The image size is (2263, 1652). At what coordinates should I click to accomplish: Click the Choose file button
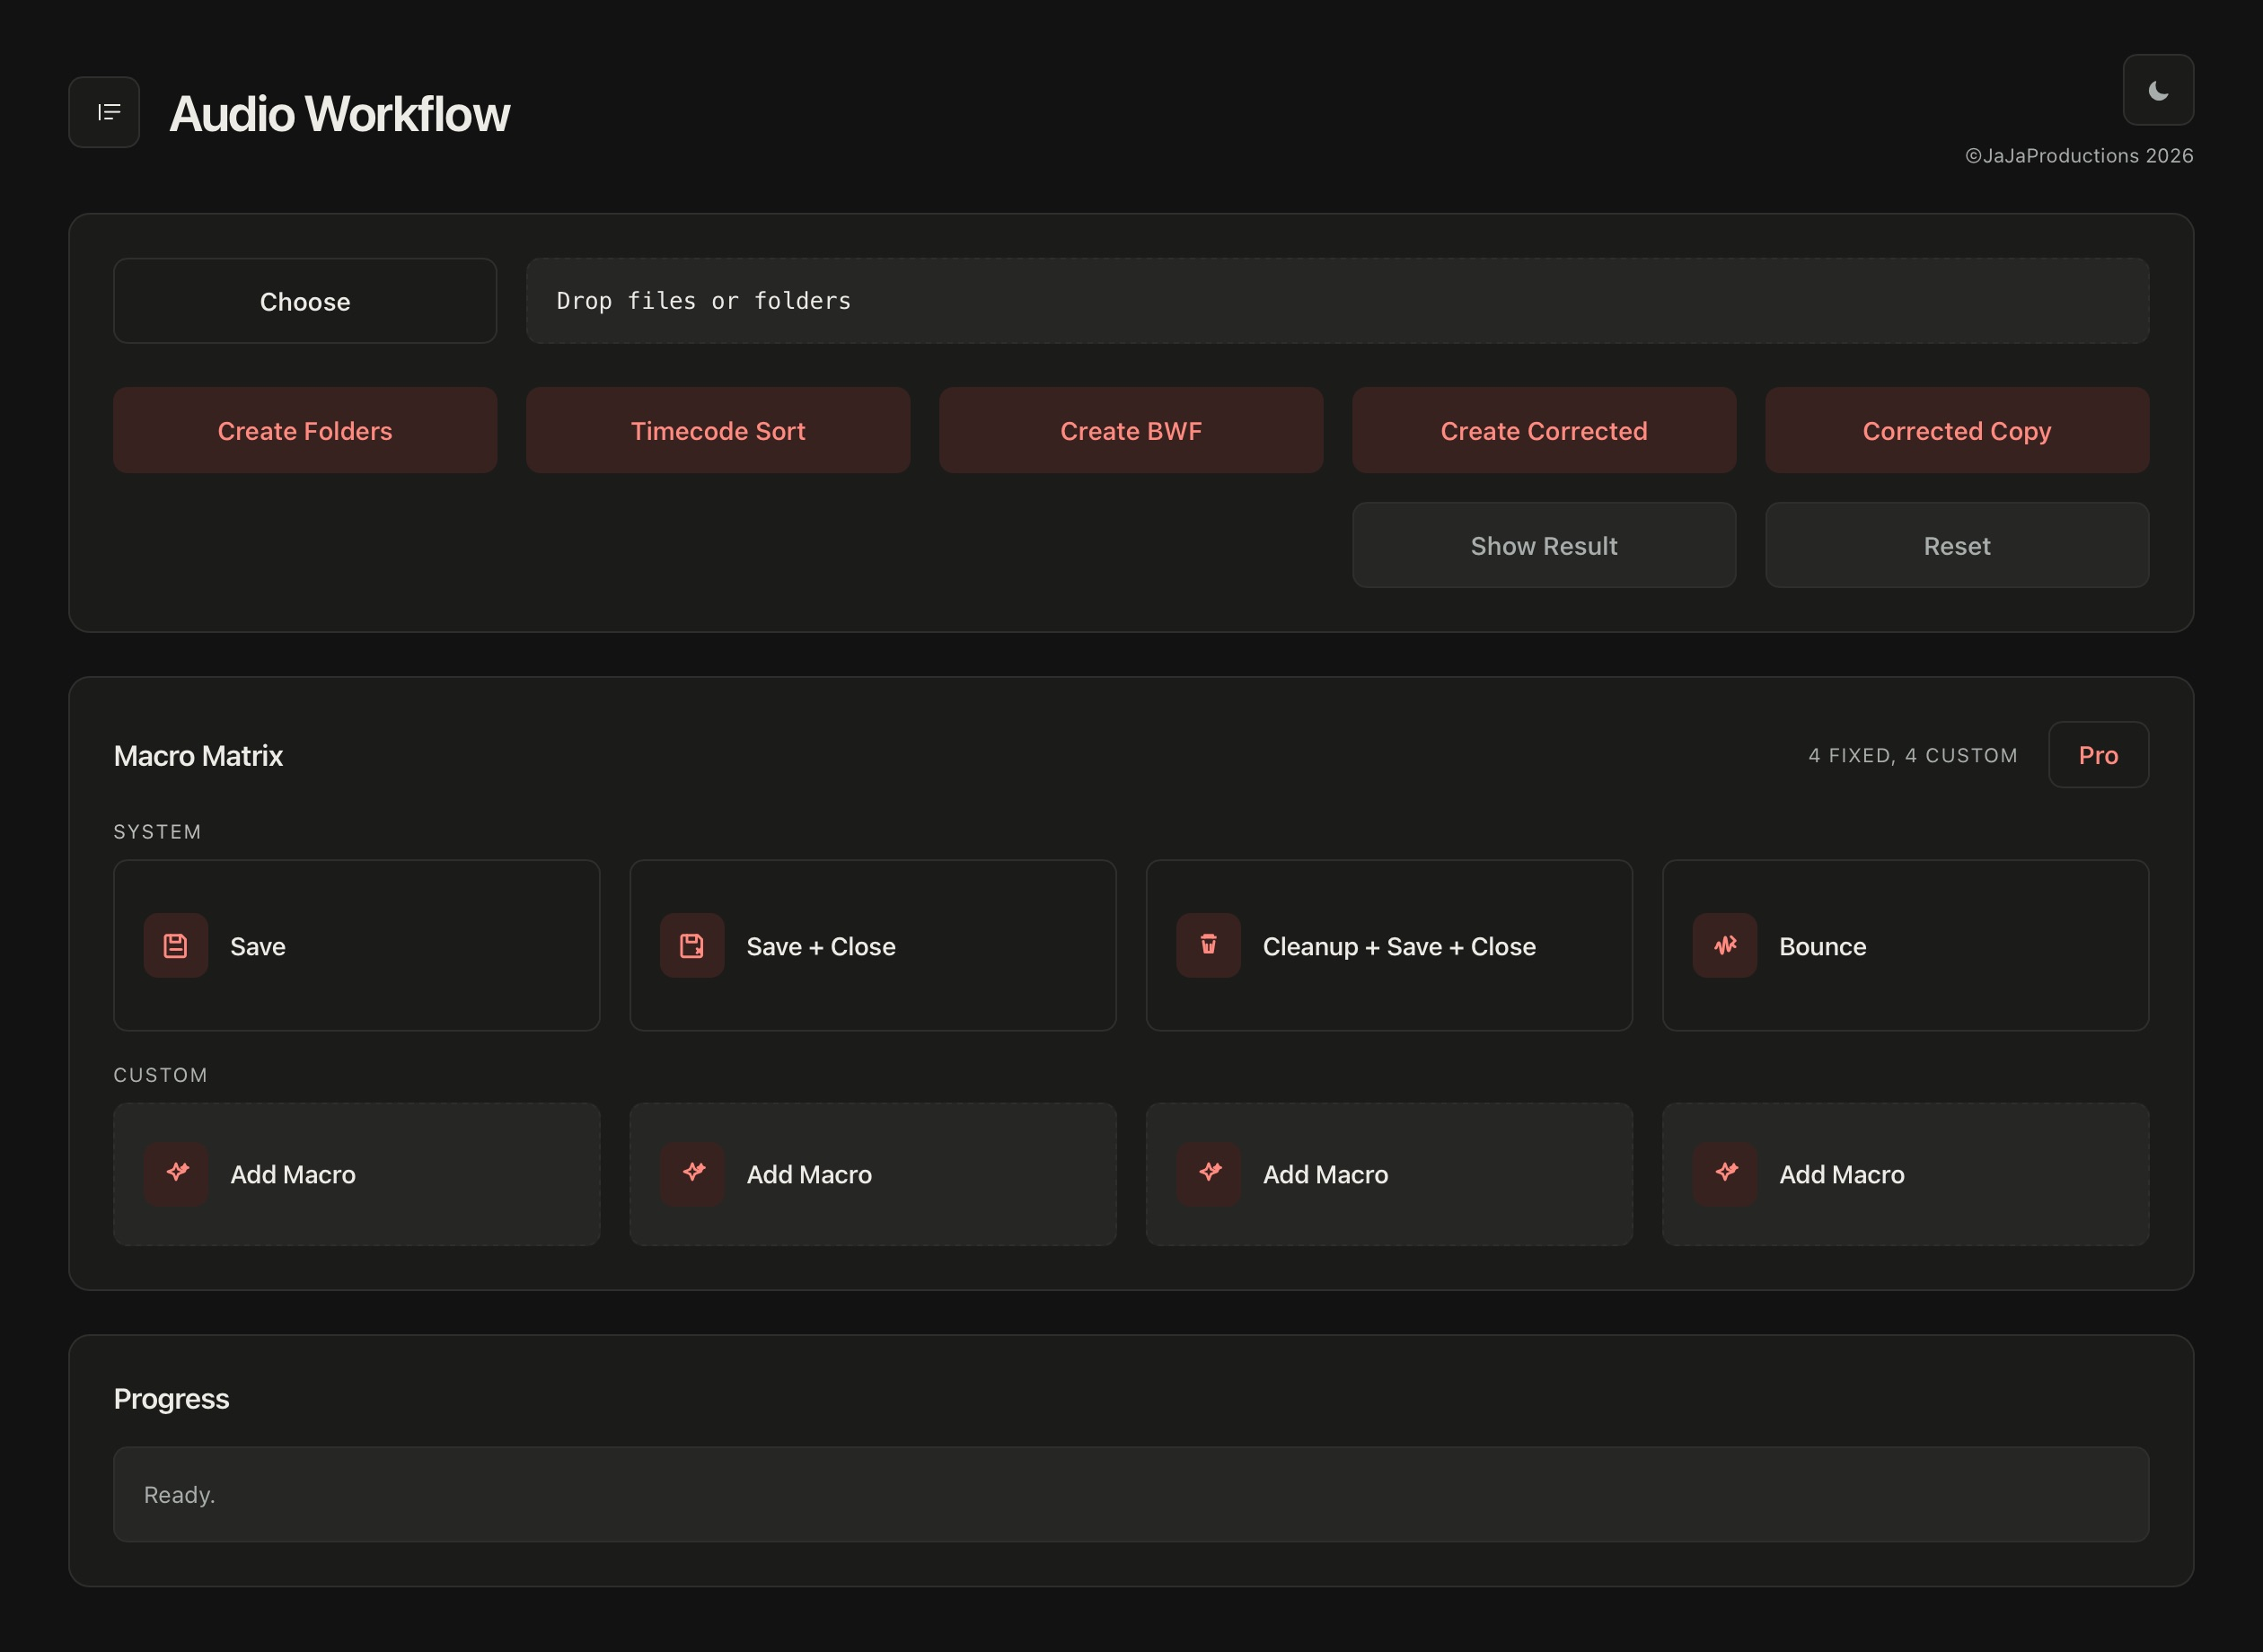click(x=305, y=301)
